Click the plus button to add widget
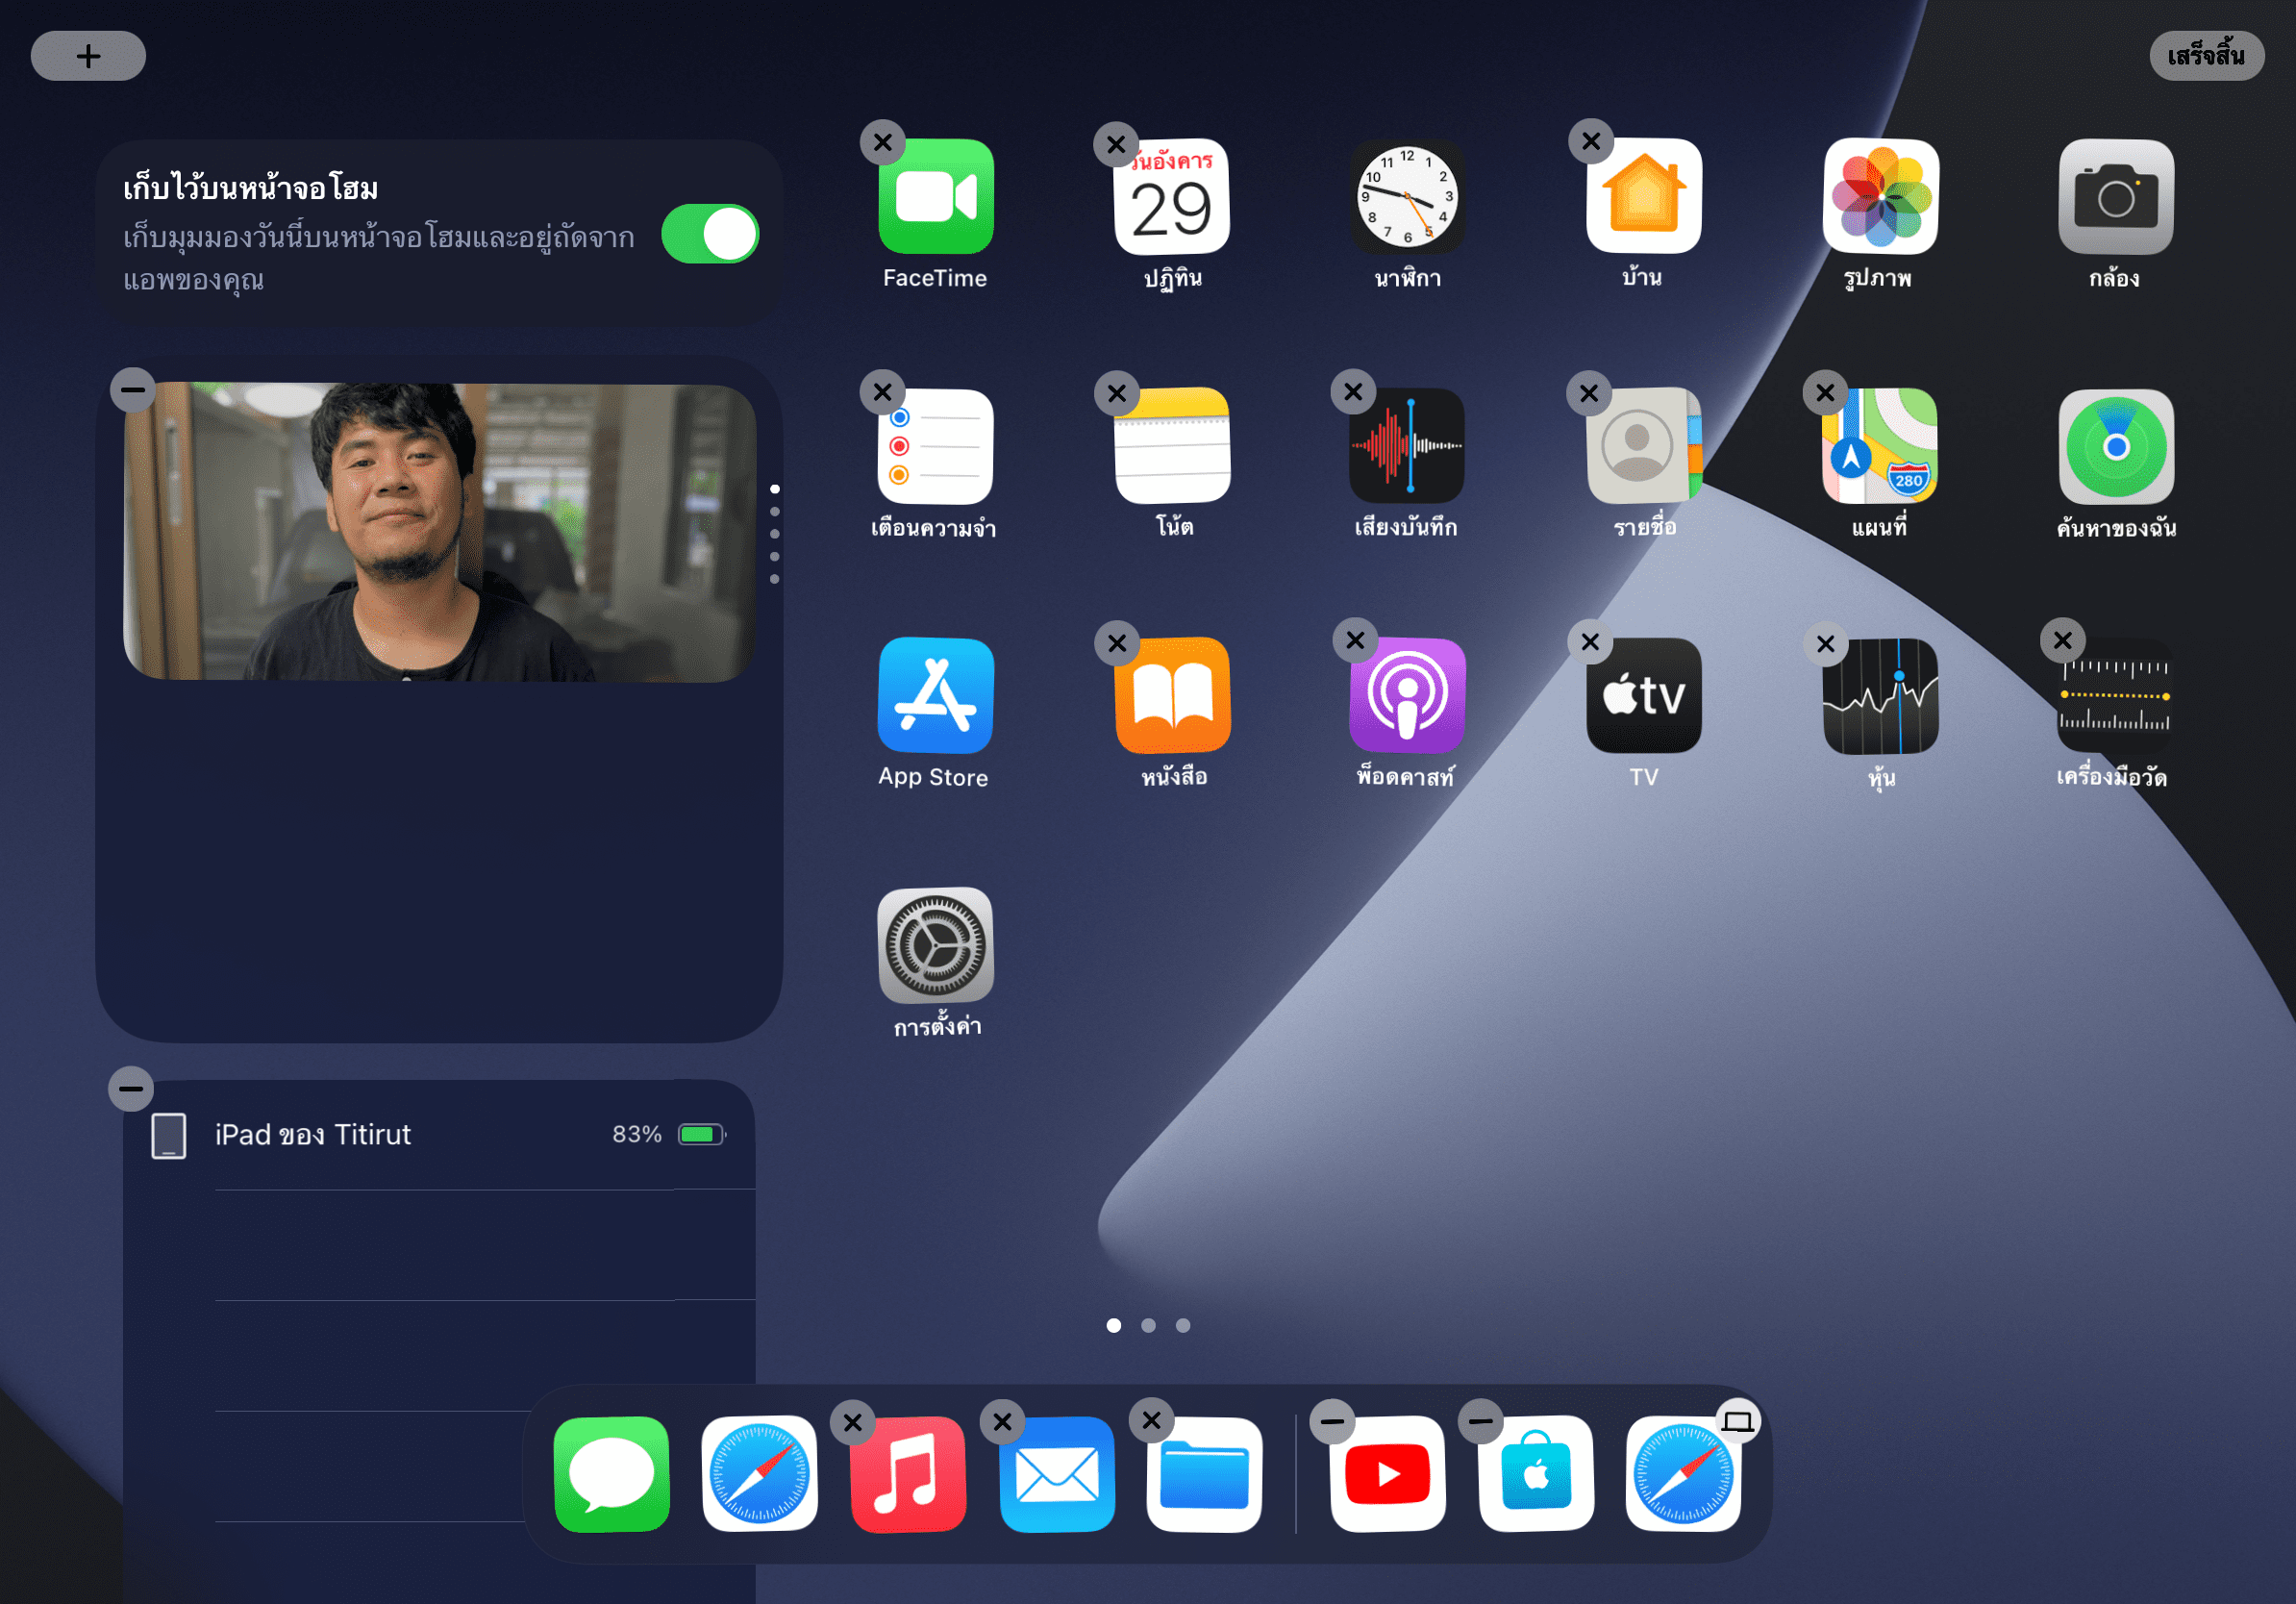Viewport: 2296px width, 1604px height. click(x=88, y=56)
